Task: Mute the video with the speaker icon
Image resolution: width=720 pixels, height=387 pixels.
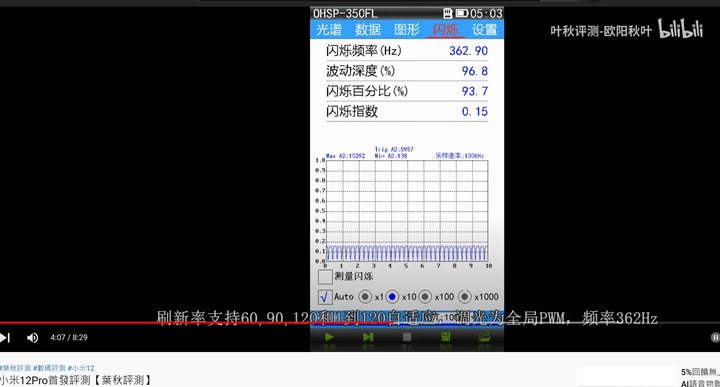Action: tap(32, 338)
